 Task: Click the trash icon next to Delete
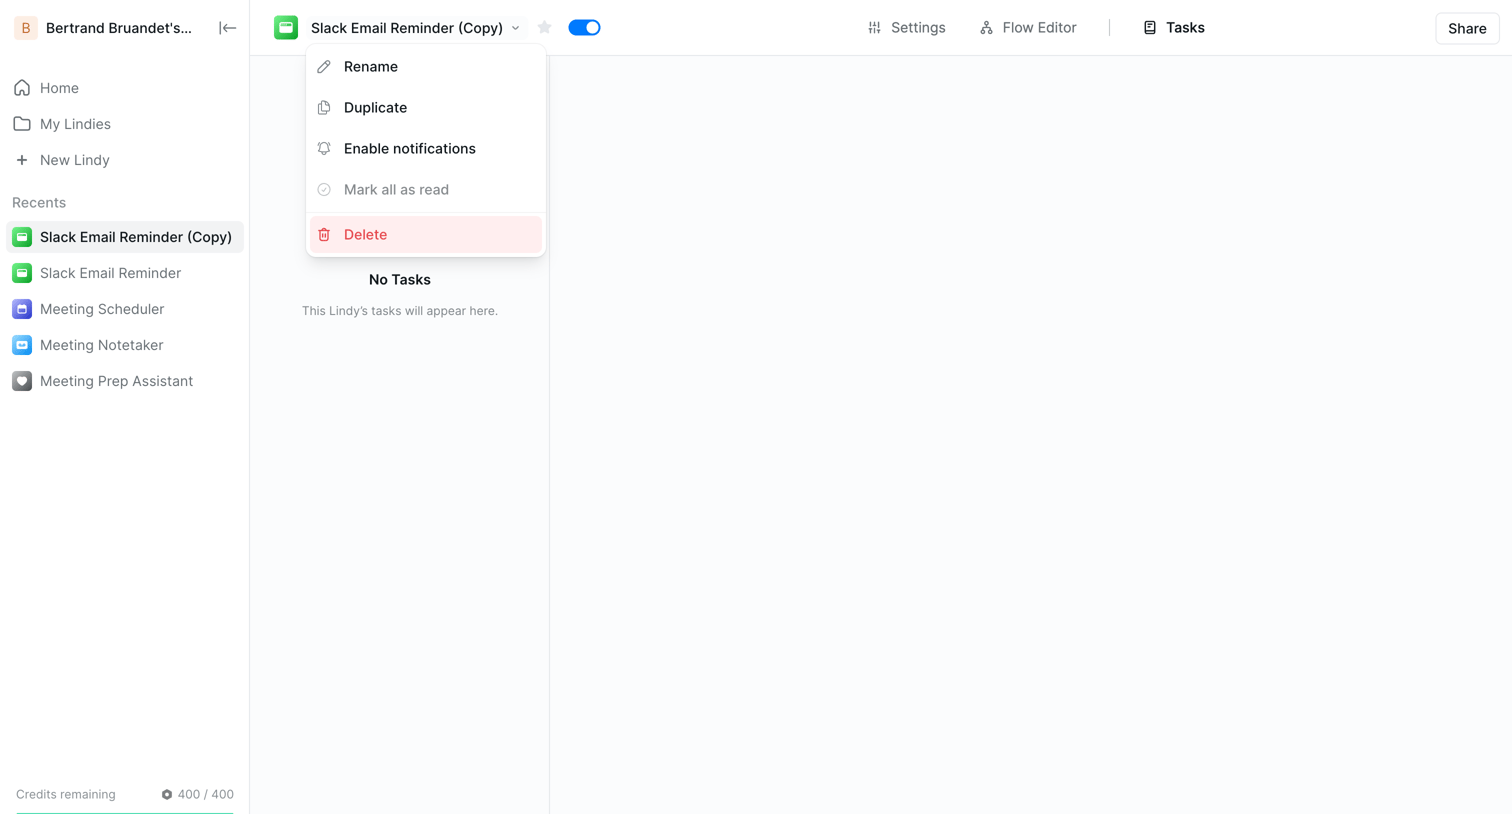tap(324, 235)
